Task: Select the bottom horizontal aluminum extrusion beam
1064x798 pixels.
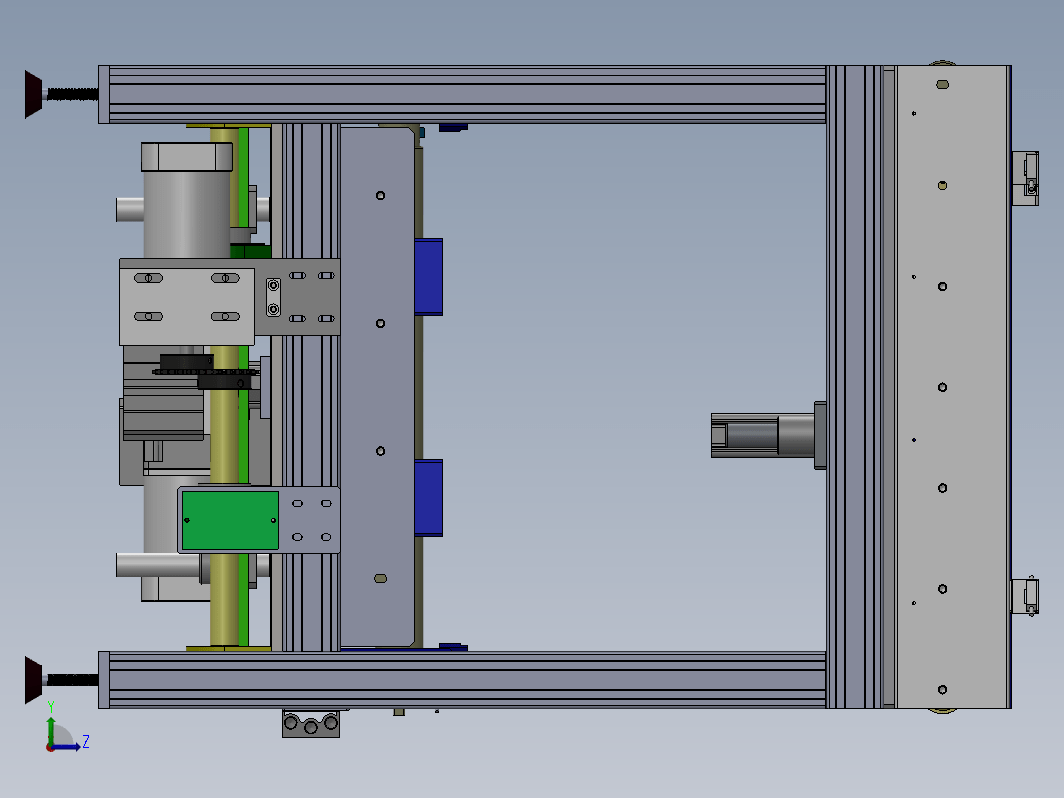Action: 467,680
